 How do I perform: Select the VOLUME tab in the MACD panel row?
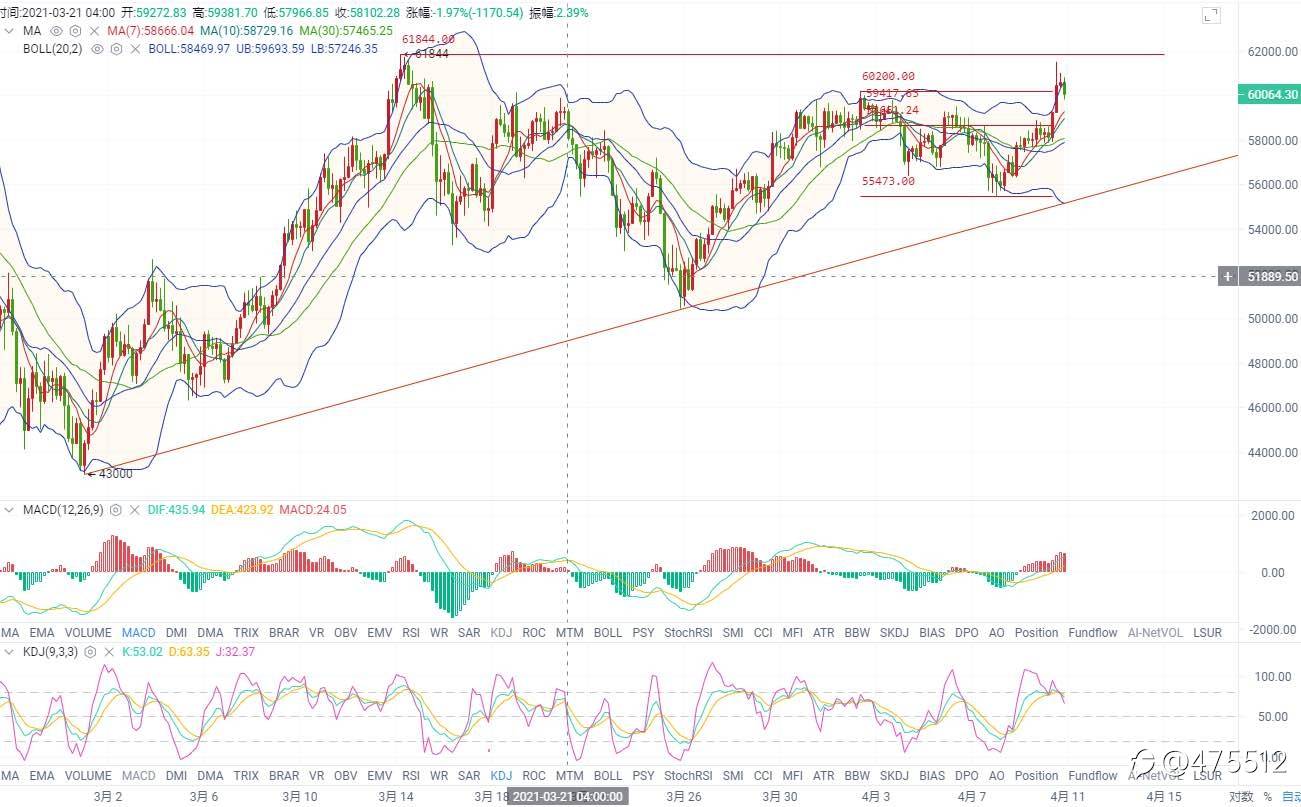click(x=88, y=633)
